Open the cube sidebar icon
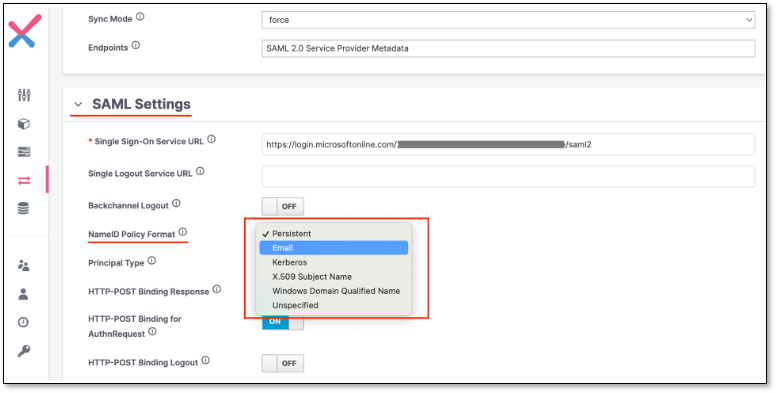This screenshot has height=393, width=776. (x=24, y=124)
